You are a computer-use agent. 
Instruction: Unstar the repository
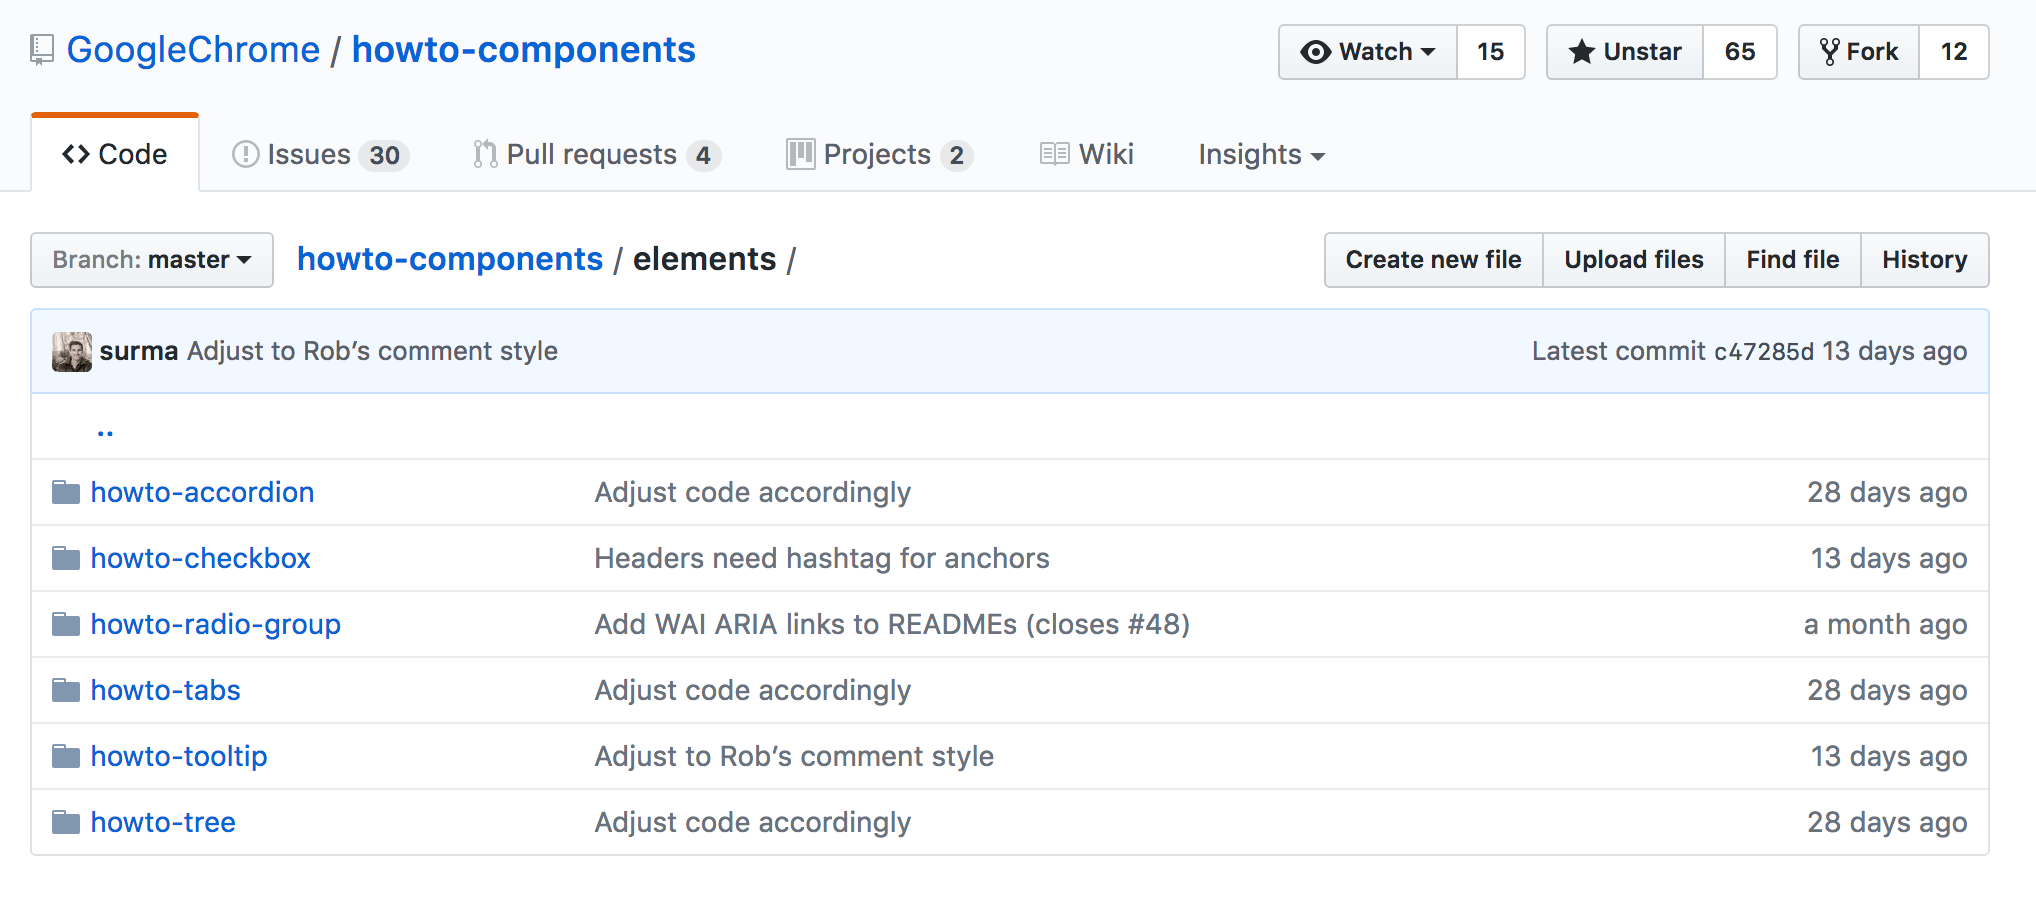[1625, 52]
